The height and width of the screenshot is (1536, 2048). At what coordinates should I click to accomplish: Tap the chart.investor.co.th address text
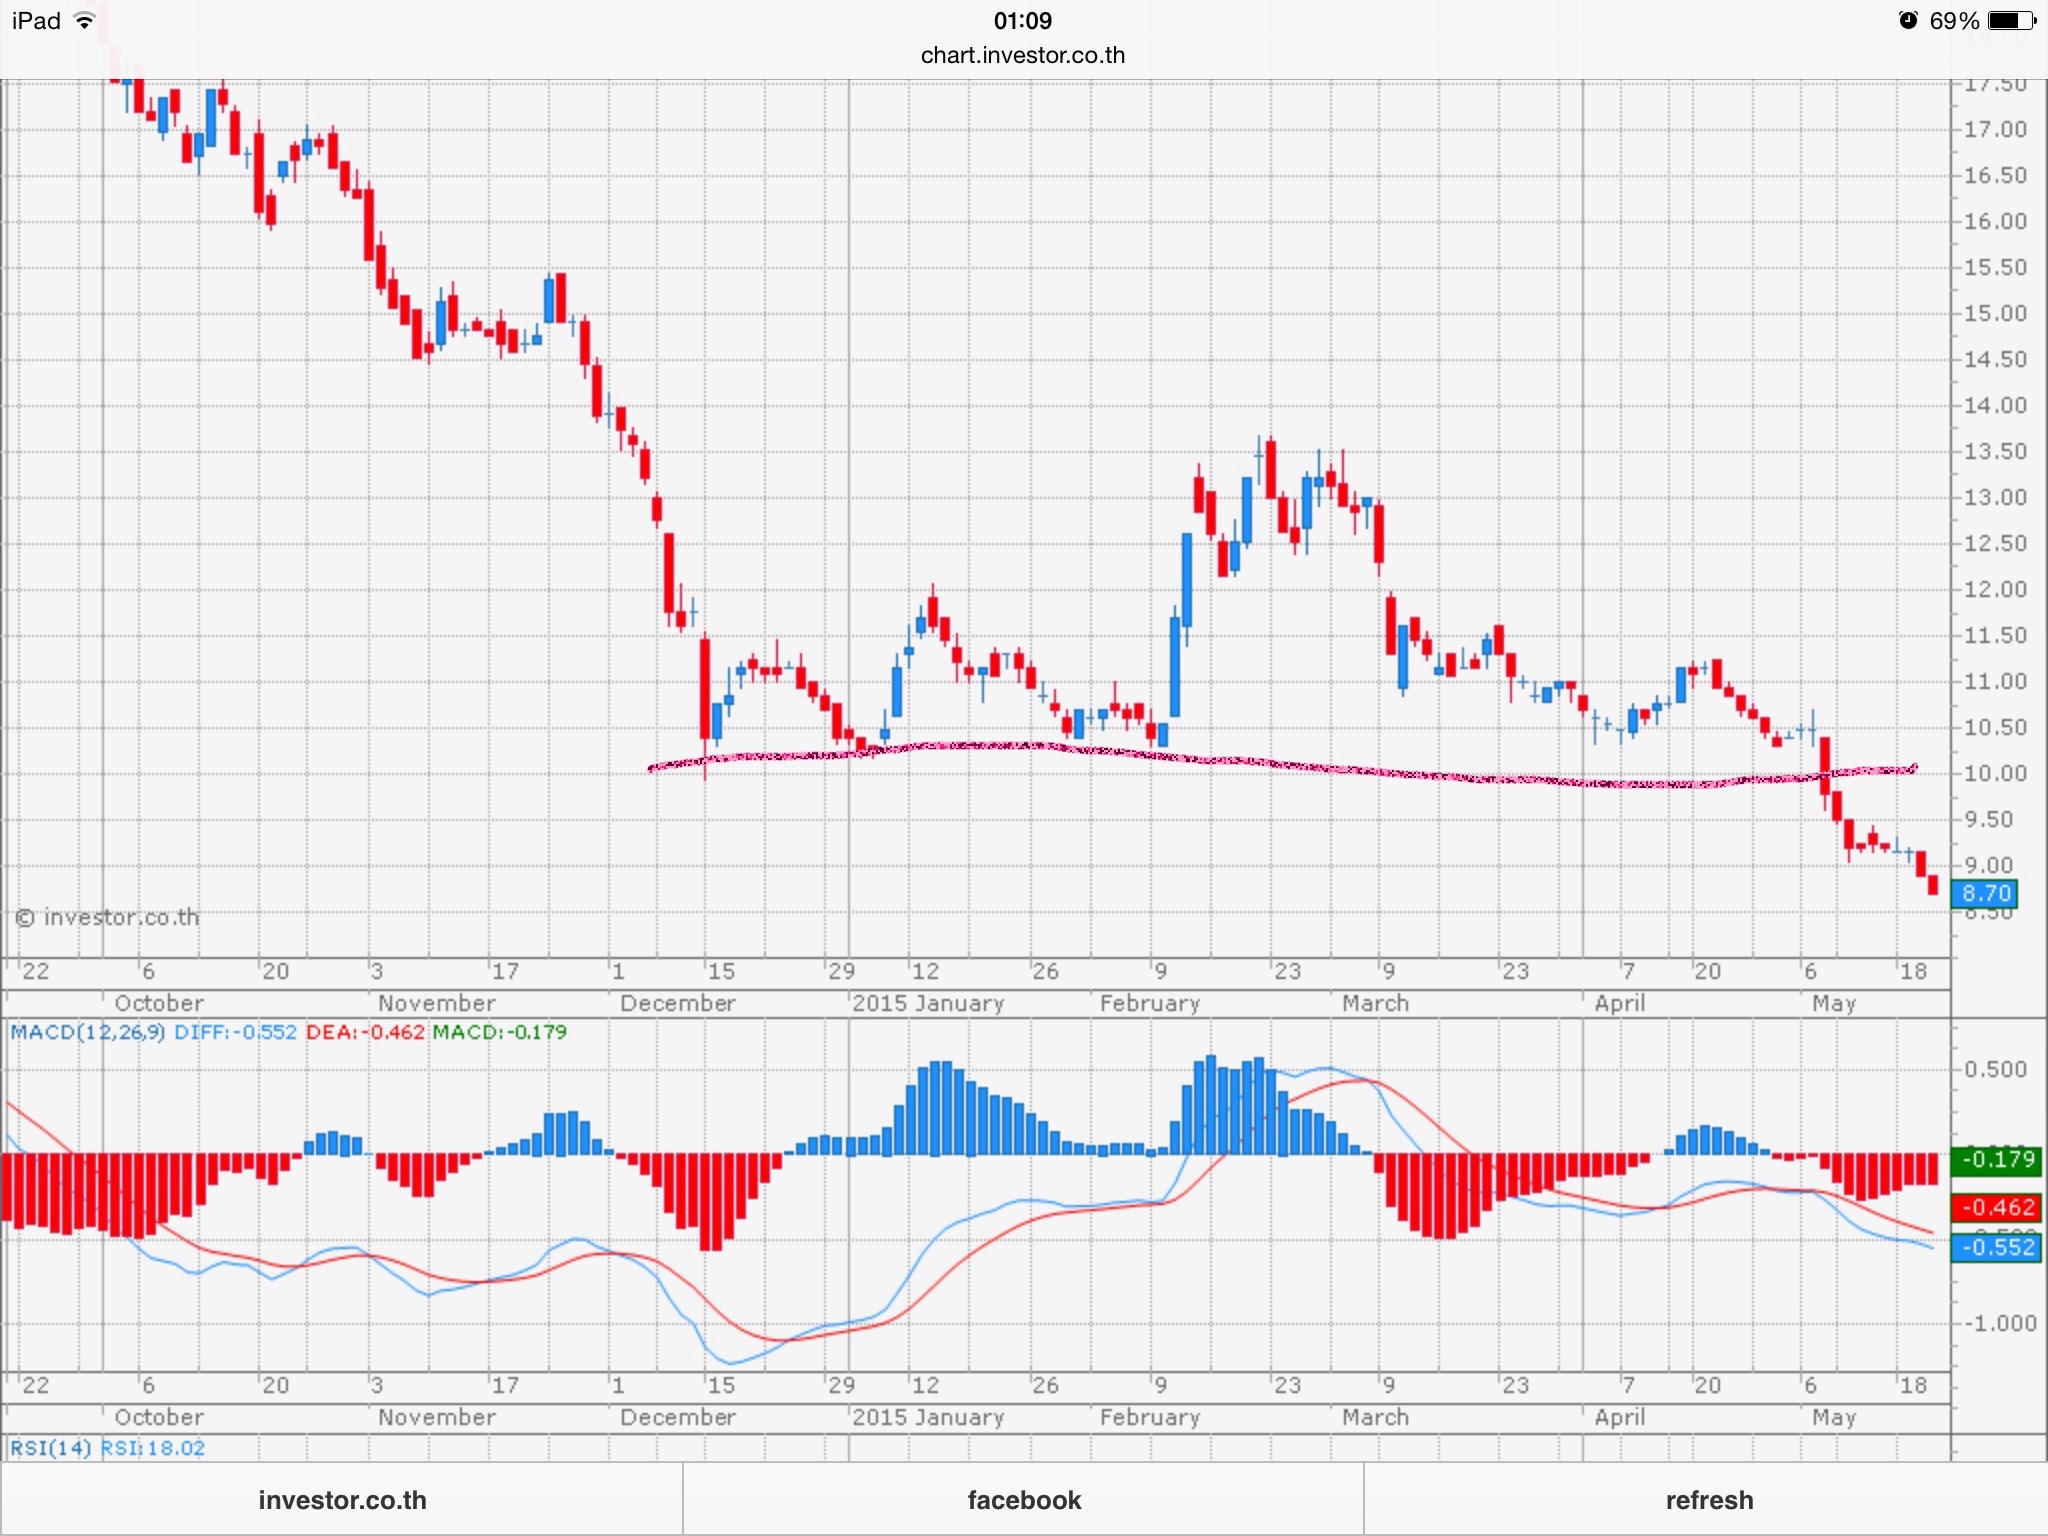pos(1023,55)
